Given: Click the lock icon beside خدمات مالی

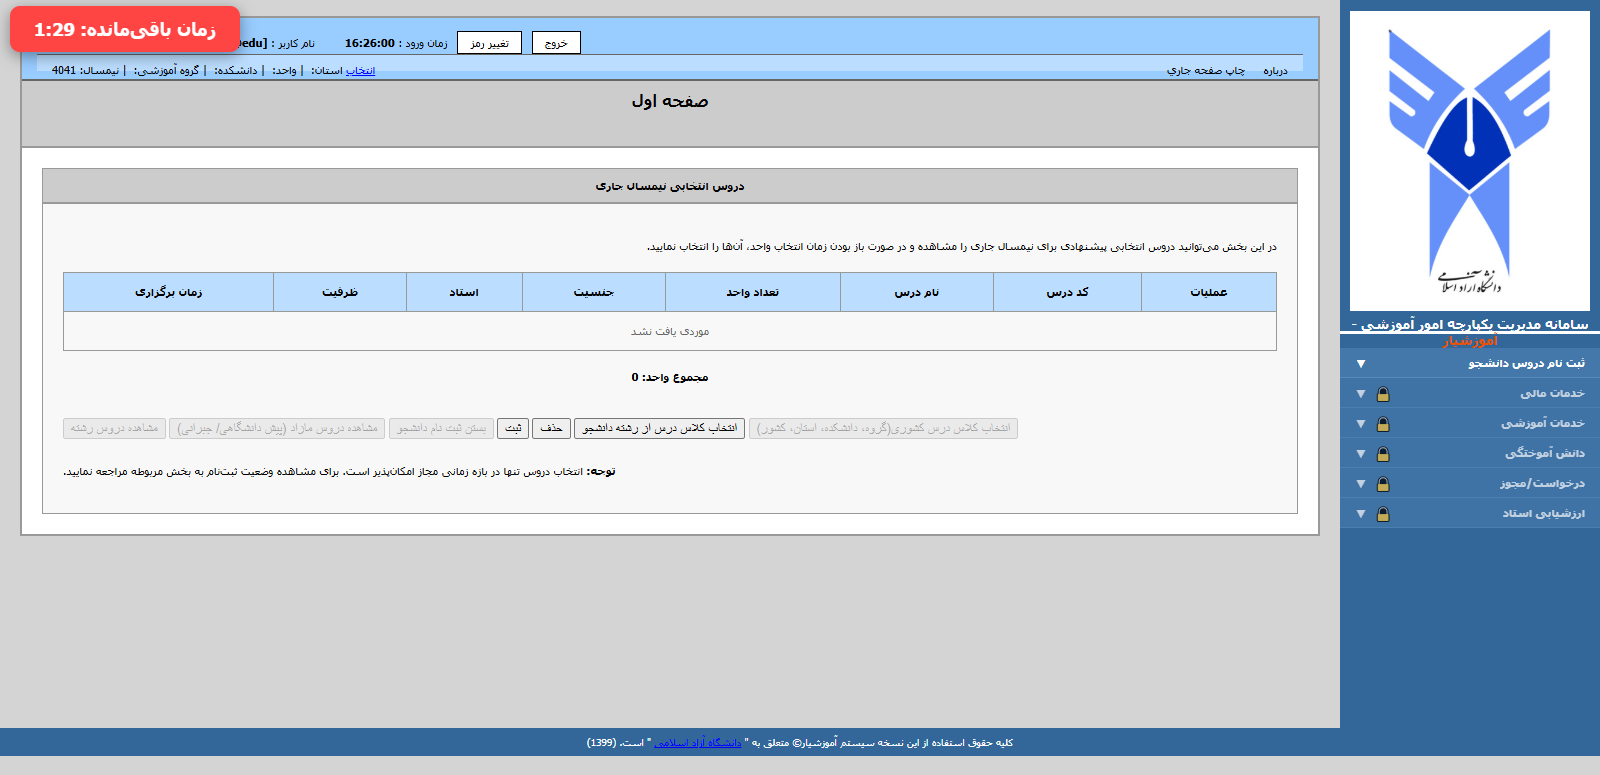Looking at the screenshot, I should pyautogui.click(x=1383, y=394).
